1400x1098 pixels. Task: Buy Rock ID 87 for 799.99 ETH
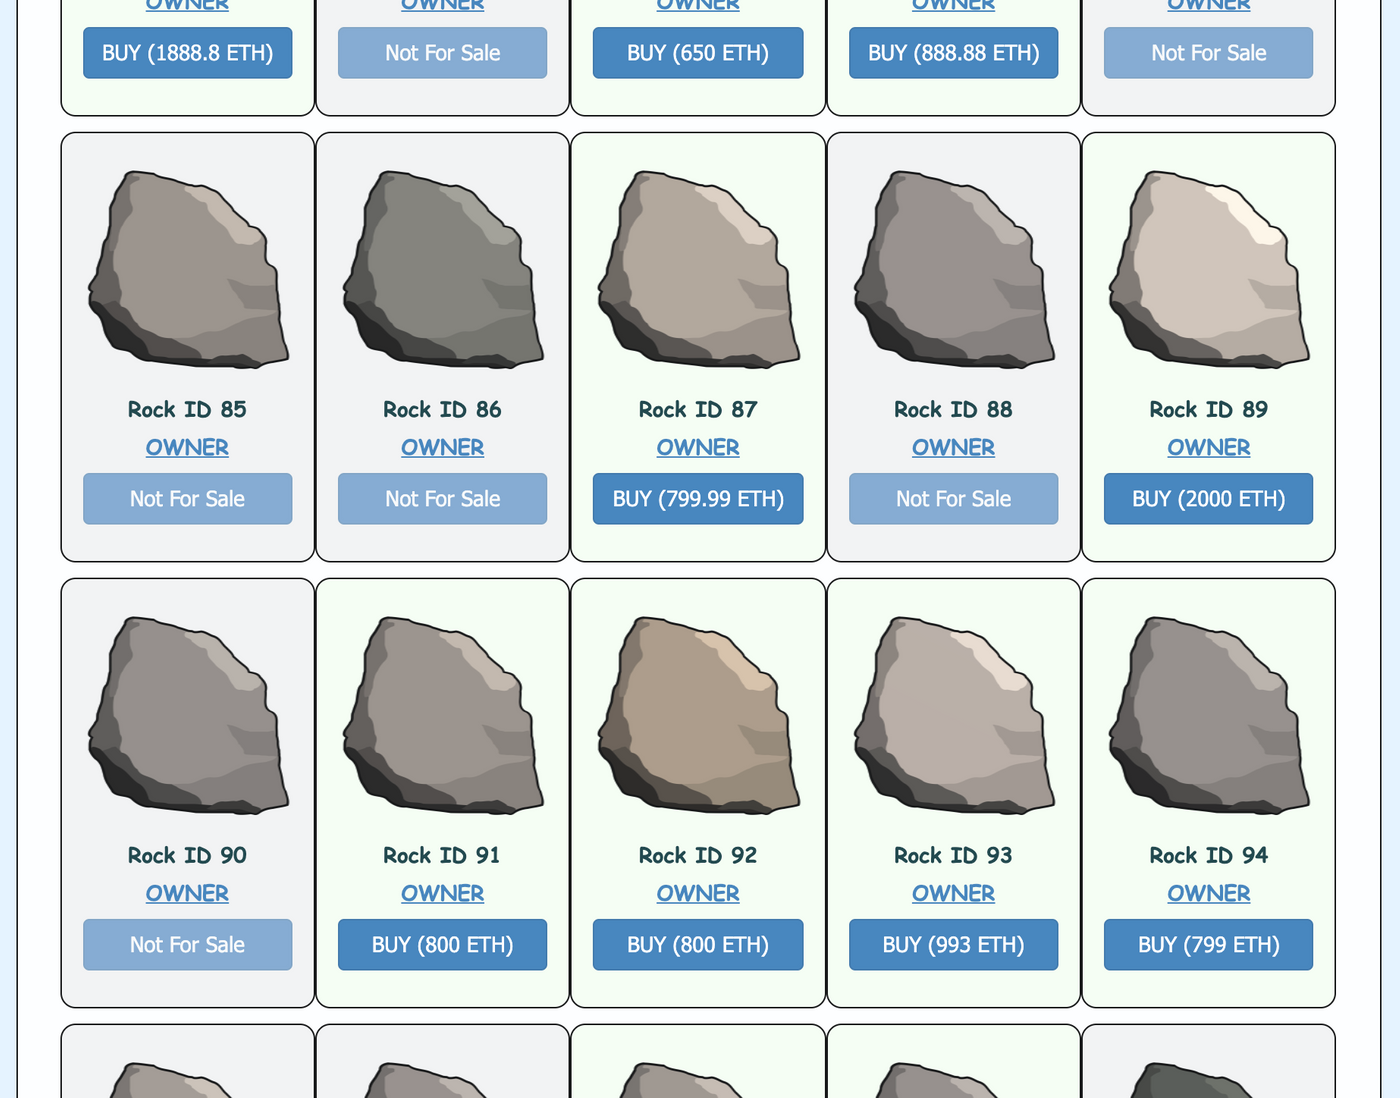[698, 499]
